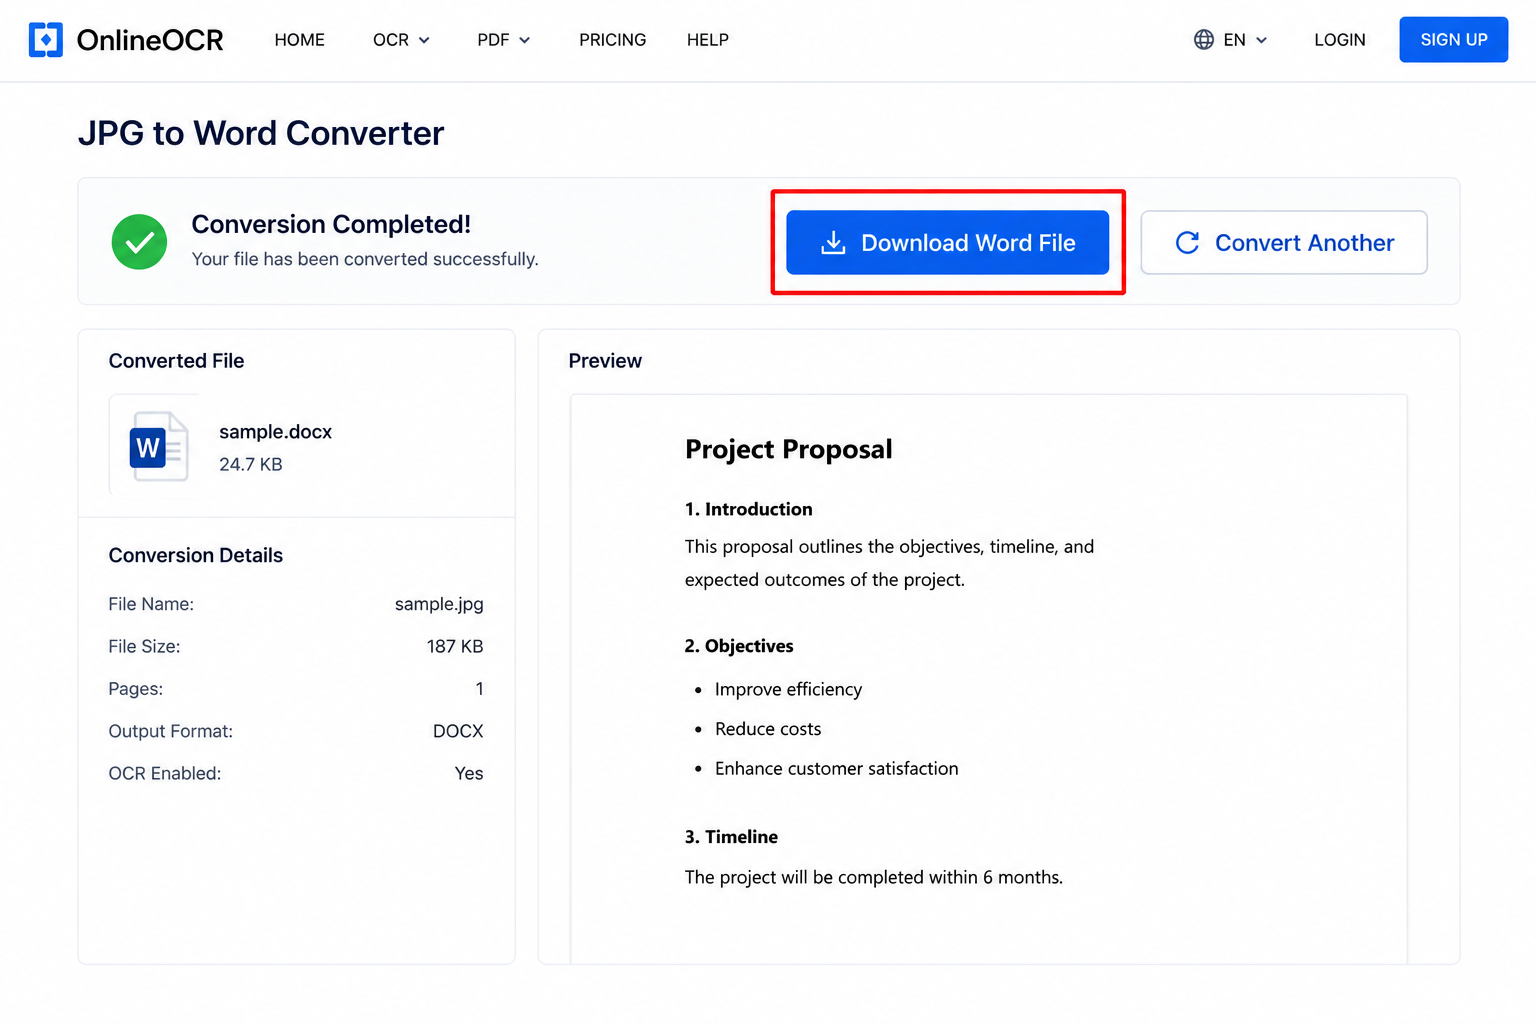
Task: Expand the OCR dropdown chevron
Action: coord(424,40)
